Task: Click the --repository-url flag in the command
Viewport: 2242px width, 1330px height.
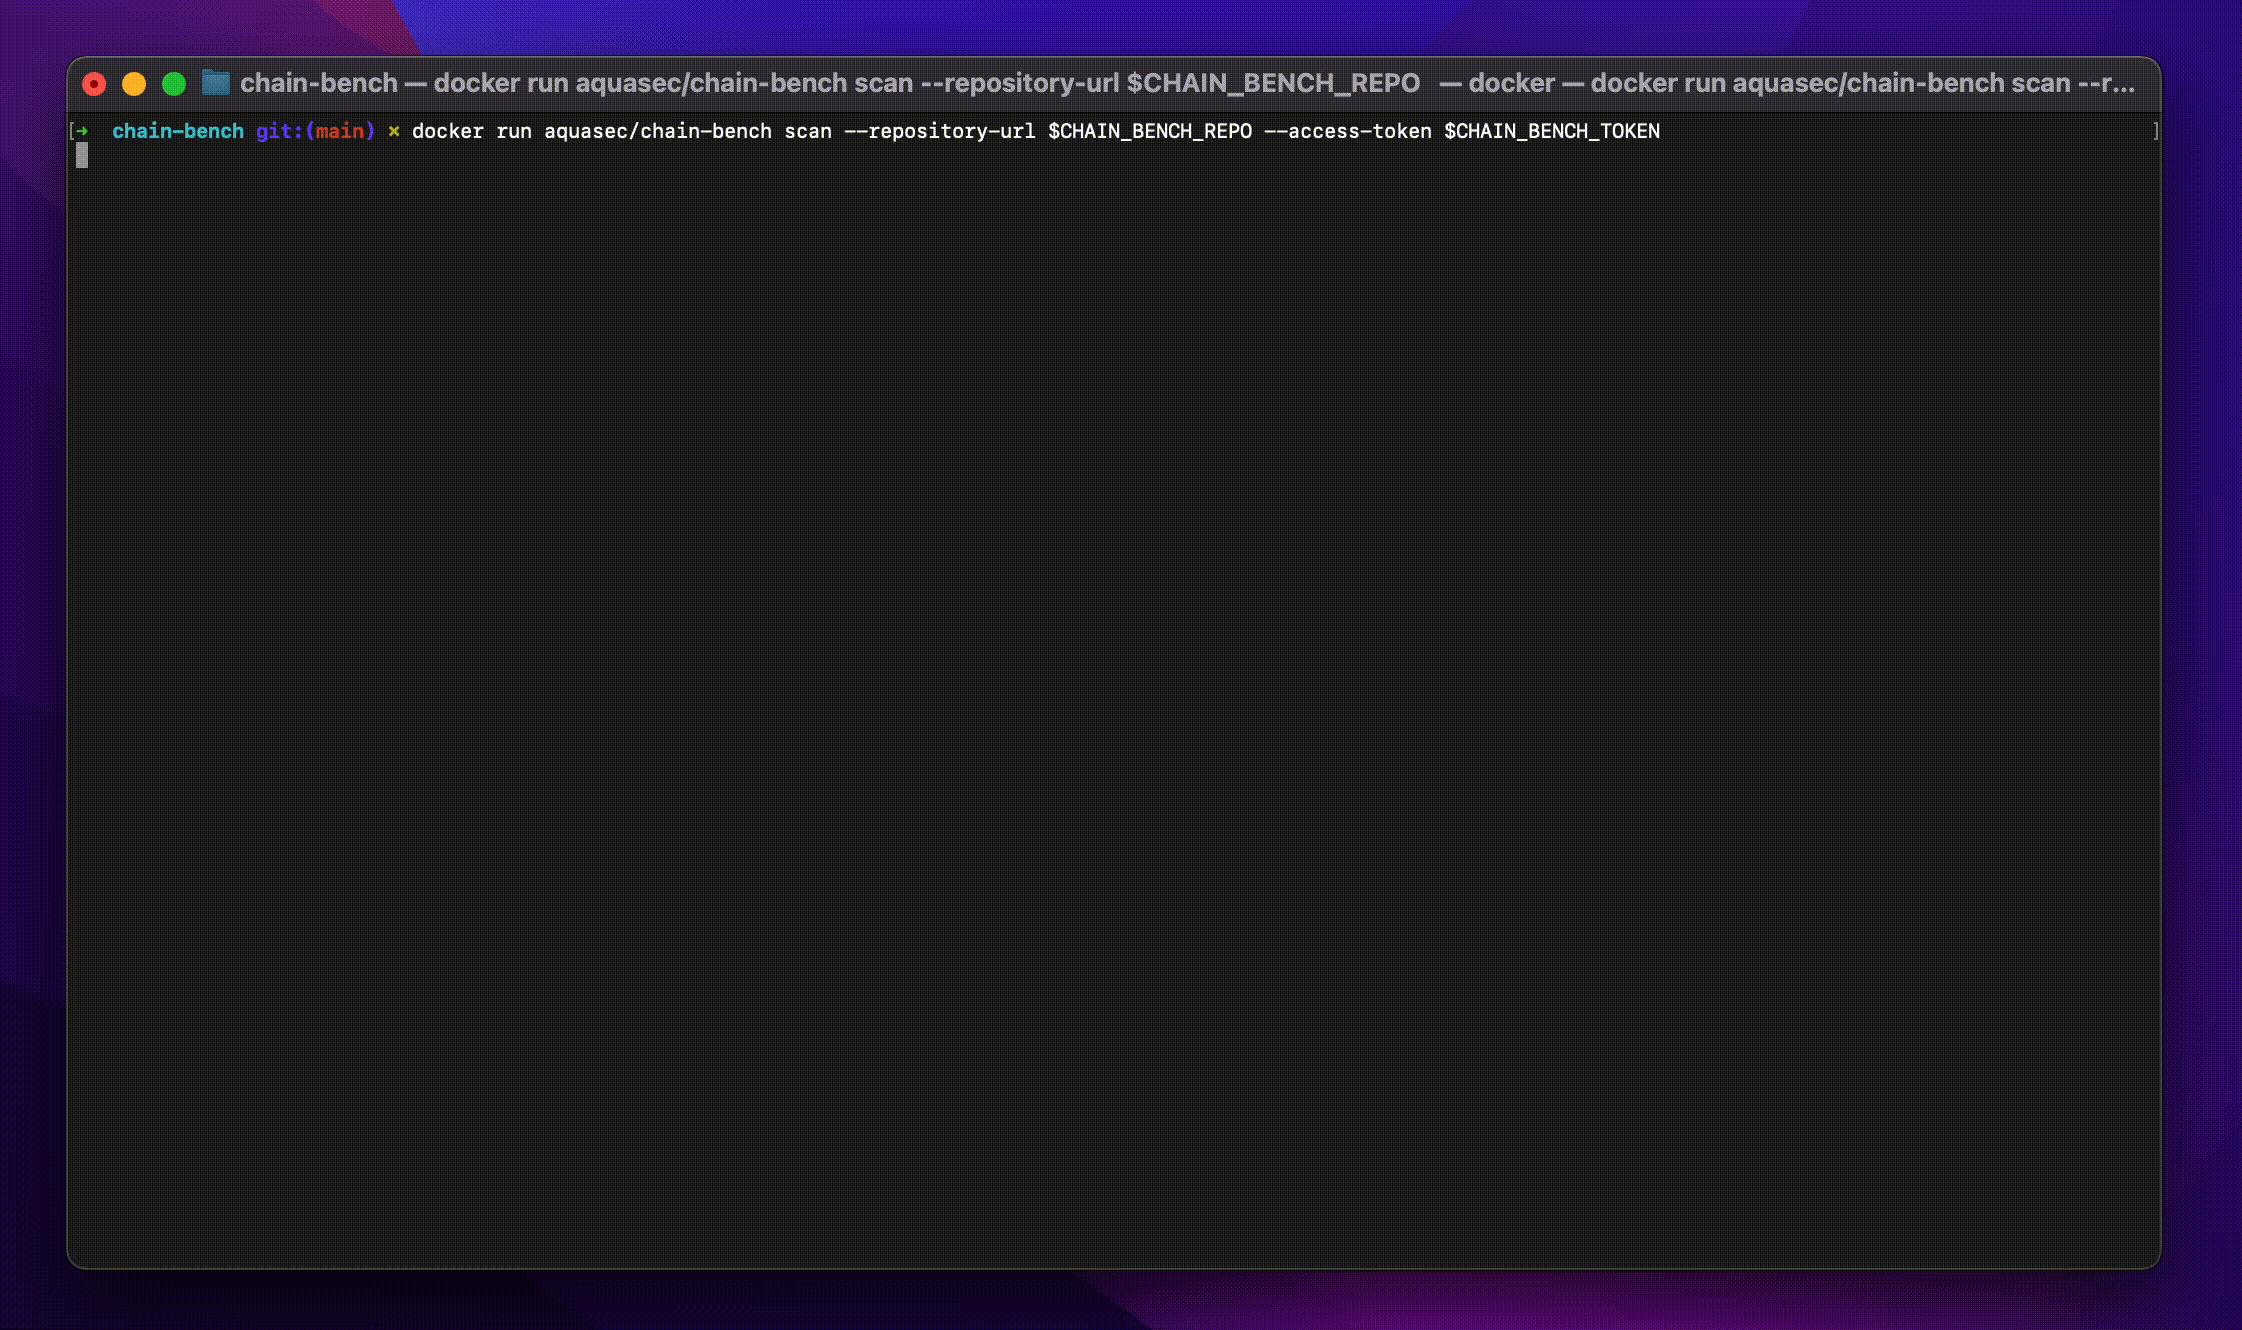Action: tap(939, 131)
